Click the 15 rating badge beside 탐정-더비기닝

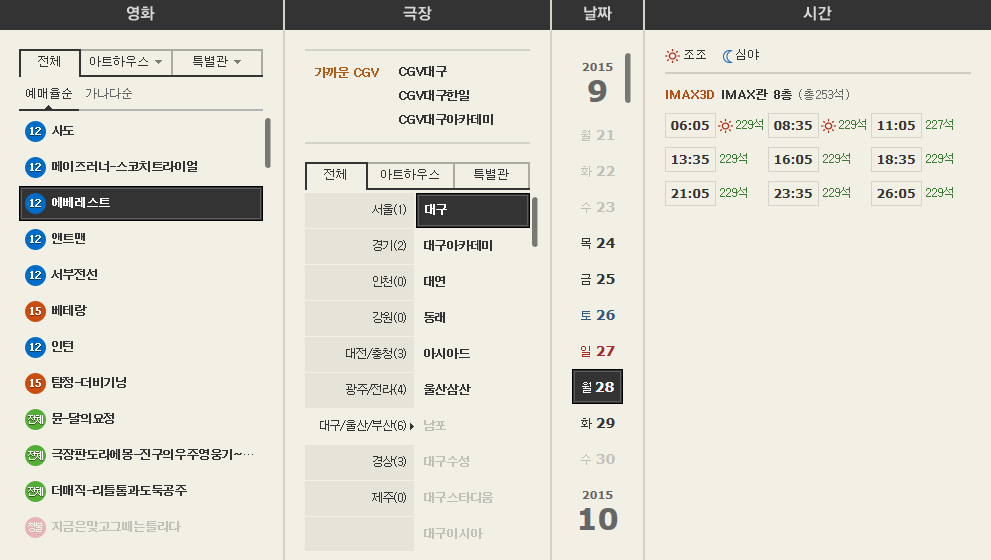pos(35,383)
